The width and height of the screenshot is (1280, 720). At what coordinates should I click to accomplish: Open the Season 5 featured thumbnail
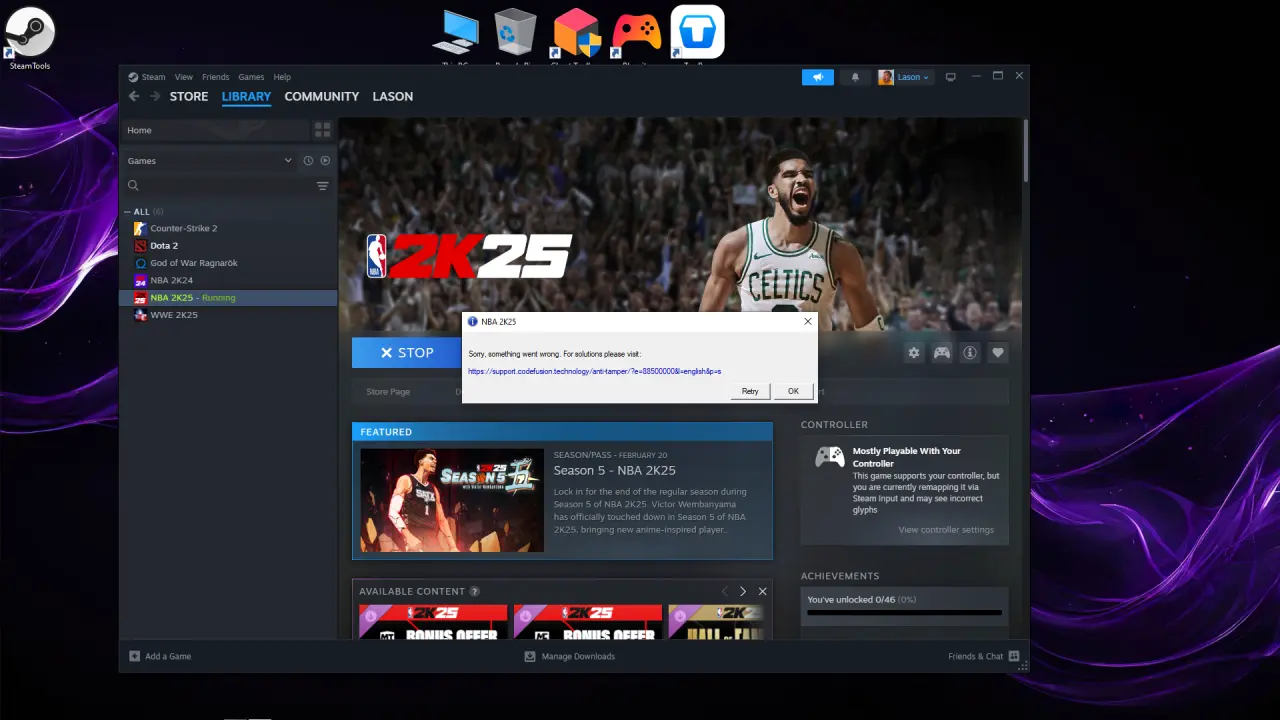pos(452,500)
